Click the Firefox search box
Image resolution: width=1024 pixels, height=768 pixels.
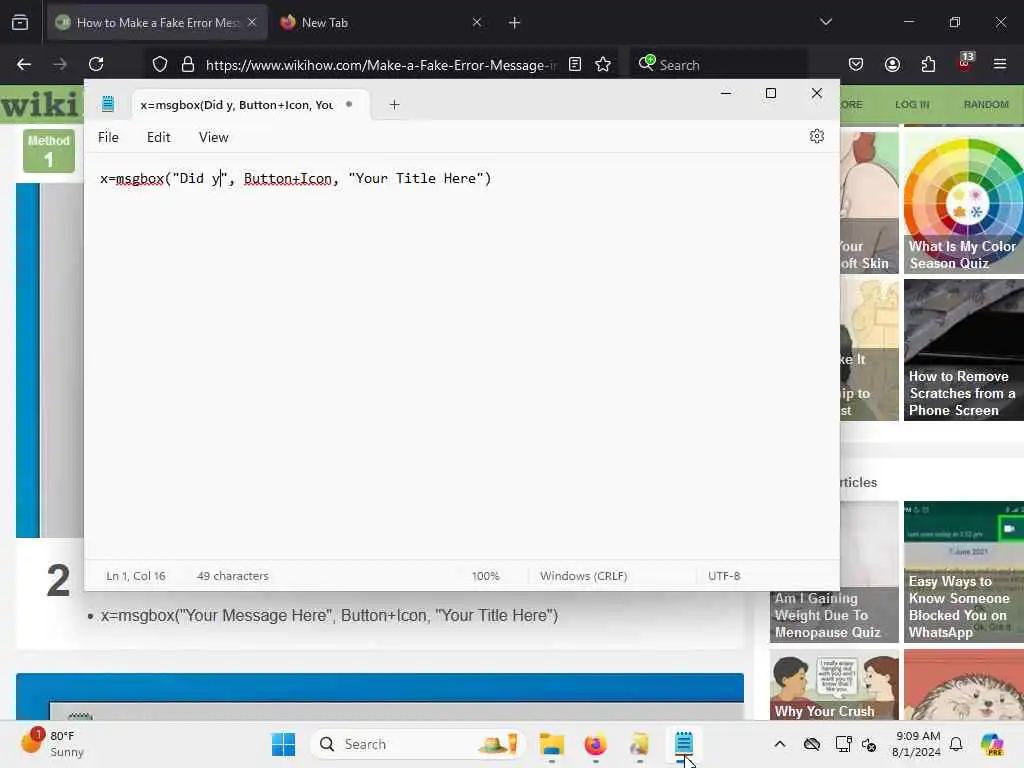(x=718, y=65)
